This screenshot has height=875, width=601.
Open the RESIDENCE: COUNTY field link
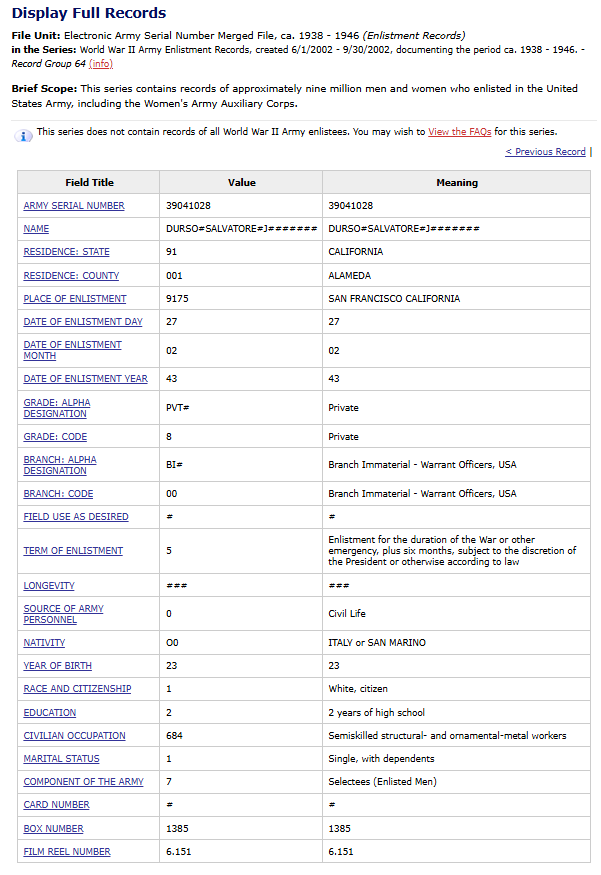pos(71,276)
